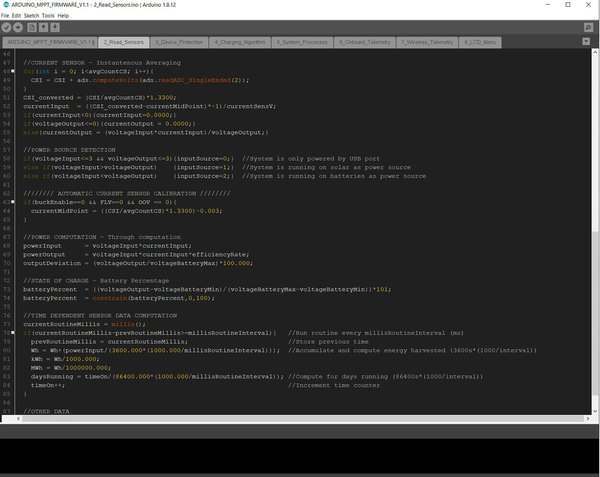Click the window title text in the title bar
Screen dimensions: 600x477
tap(94, 5)
